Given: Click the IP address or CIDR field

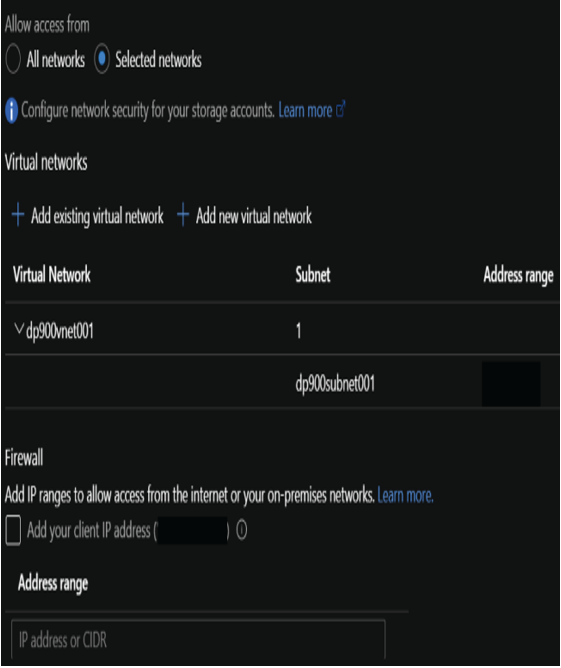Looking at the screenshot, I should point(198,640).
